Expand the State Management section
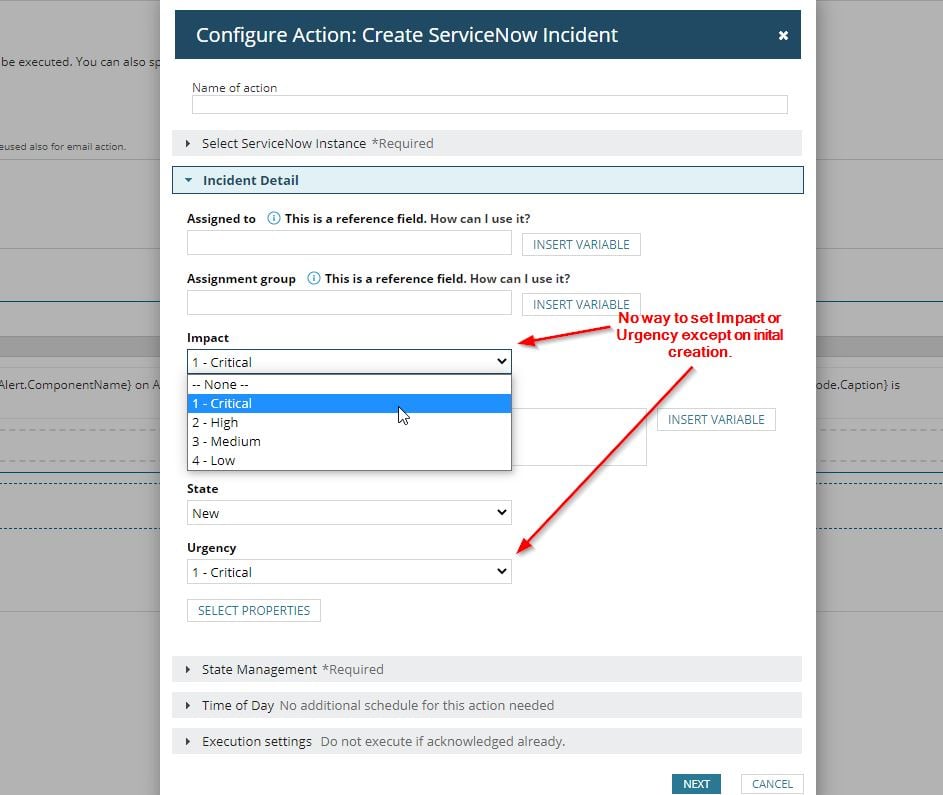The width and height of the screenshot is (943, 795). click(x=487, y=669)
